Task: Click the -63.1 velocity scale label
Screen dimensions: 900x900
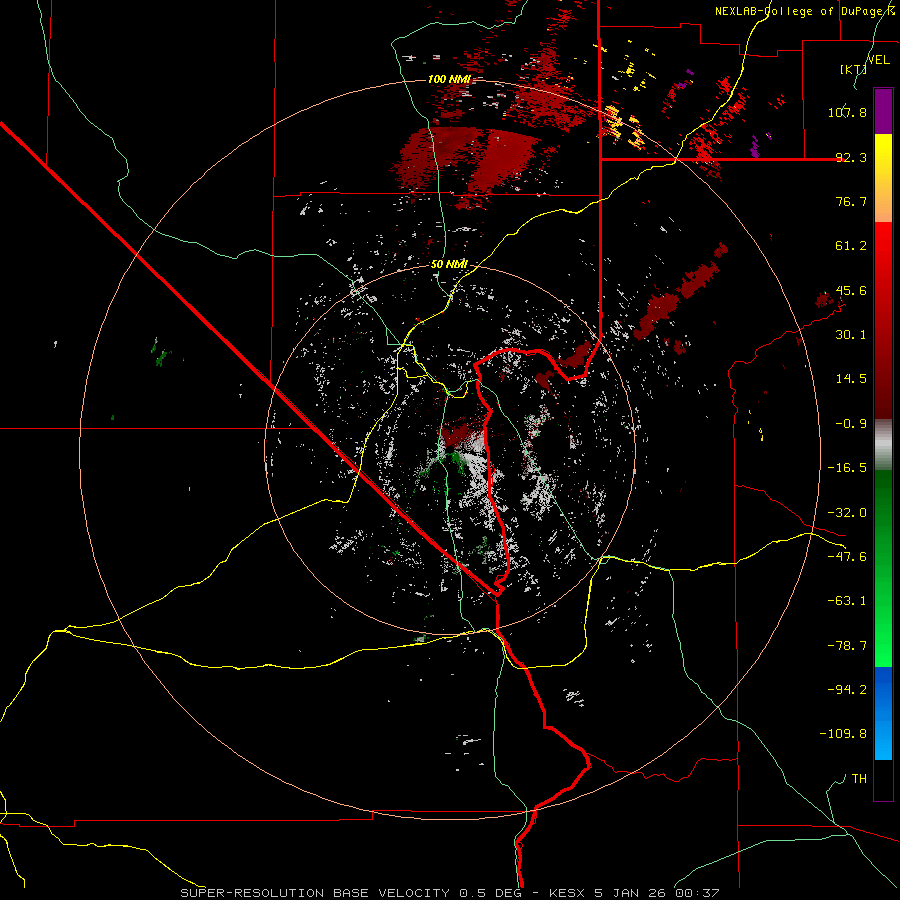Action: pos(847,601)
